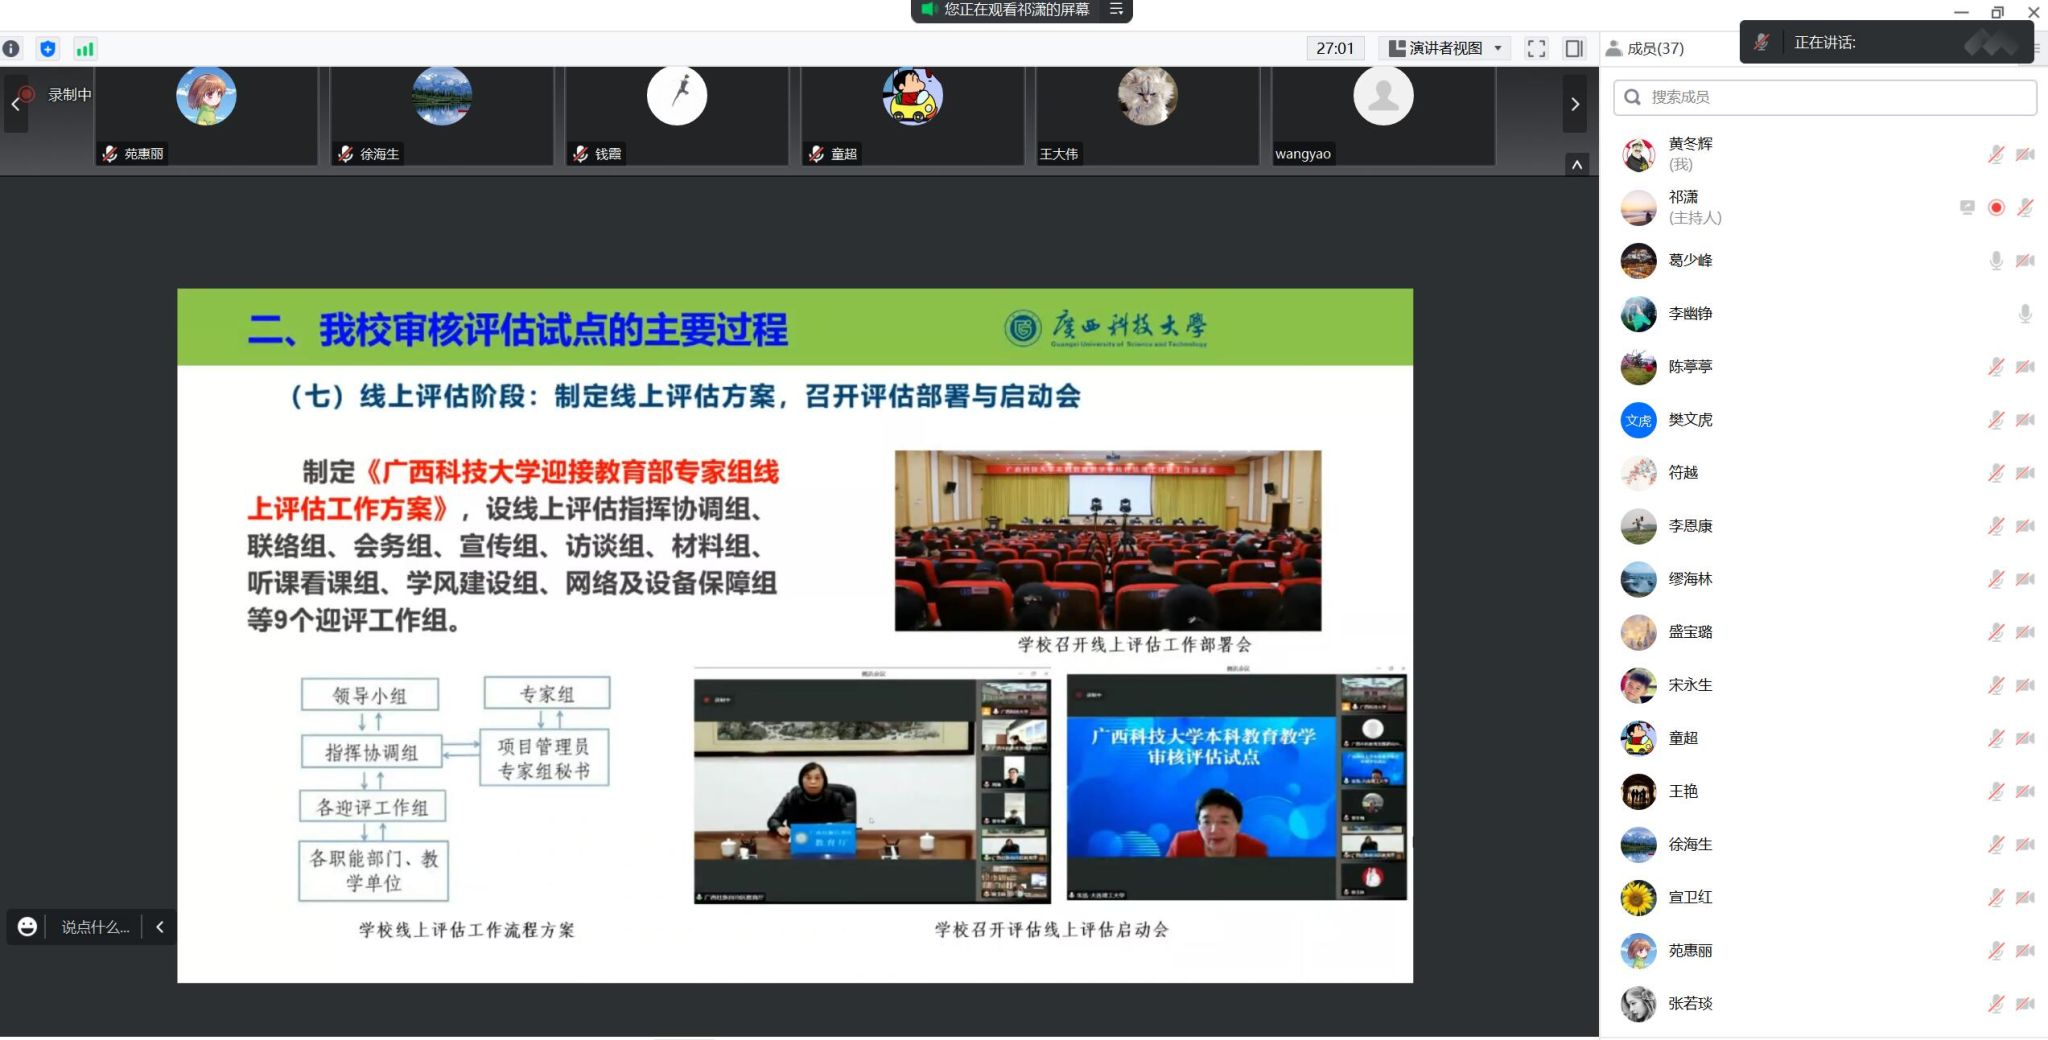The width and height of the screenshot is (2048, 1040).
Task: Click the screen sharing banner menu icon
Action: point(1116,10)
